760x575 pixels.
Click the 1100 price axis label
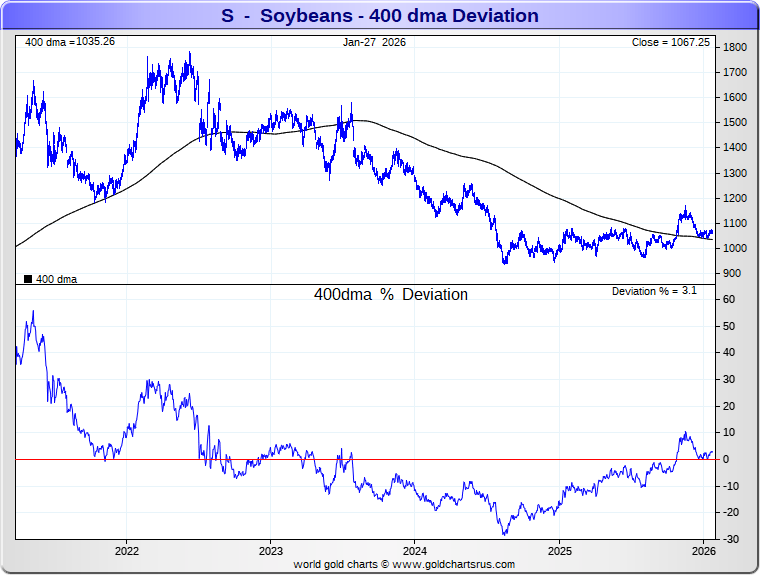point(735,224)
